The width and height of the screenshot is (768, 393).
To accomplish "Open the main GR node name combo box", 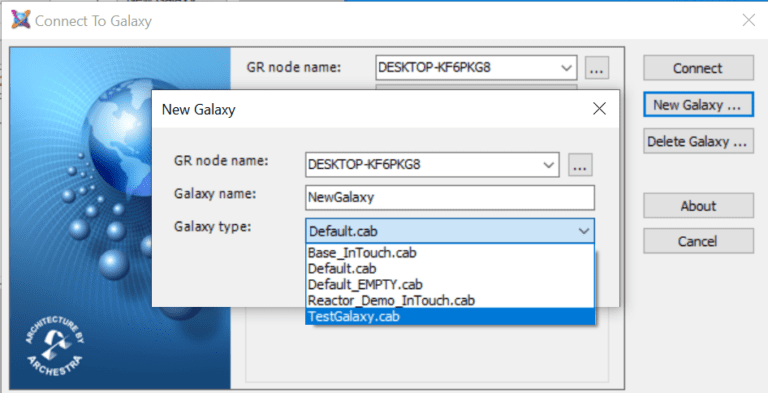I will tap(477, 68).
